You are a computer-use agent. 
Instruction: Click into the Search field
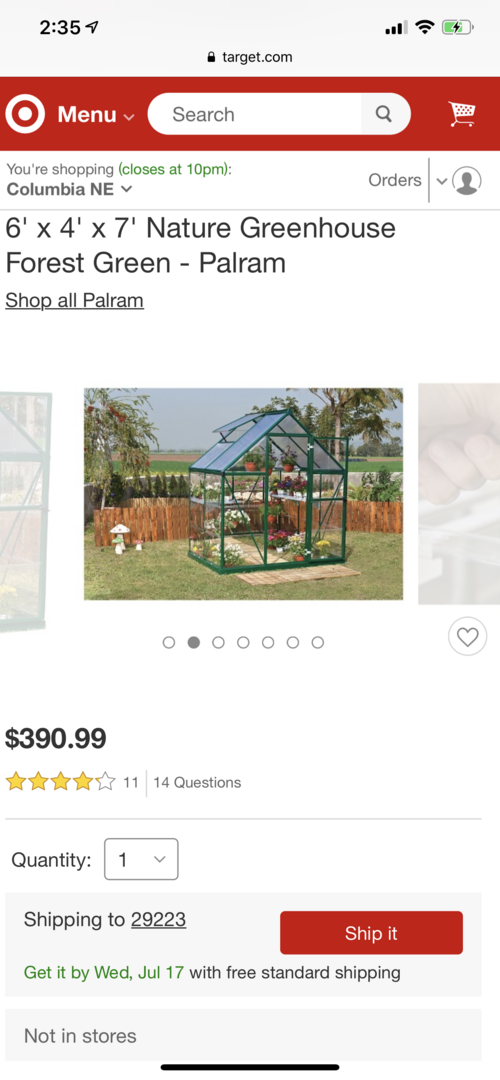(255, 114)
